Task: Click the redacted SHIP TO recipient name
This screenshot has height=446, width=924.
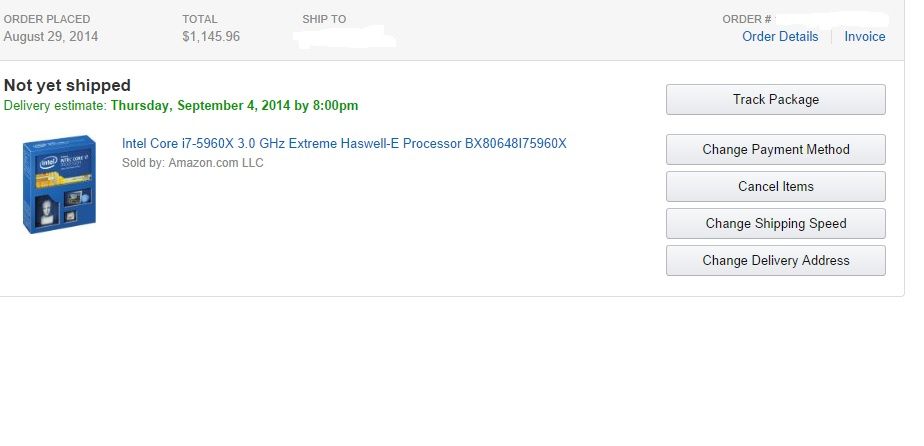Action: (345, 37)
